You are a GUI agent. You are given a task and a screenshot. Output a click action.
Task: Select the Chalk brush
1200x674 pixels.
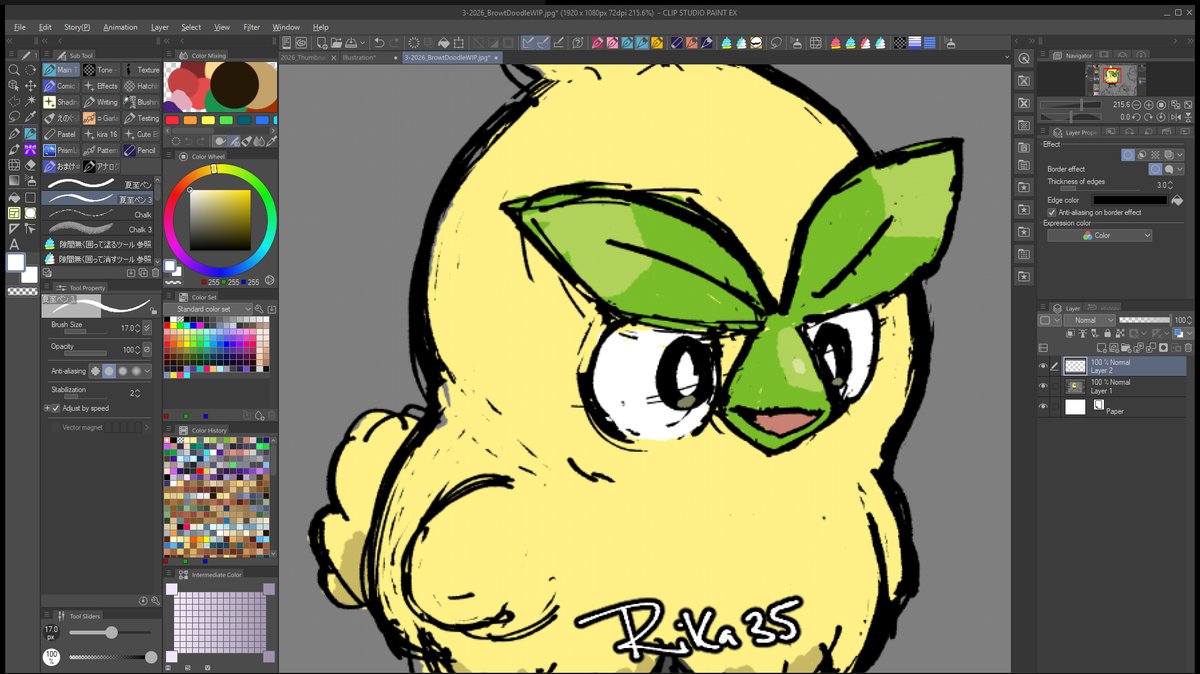100,214
